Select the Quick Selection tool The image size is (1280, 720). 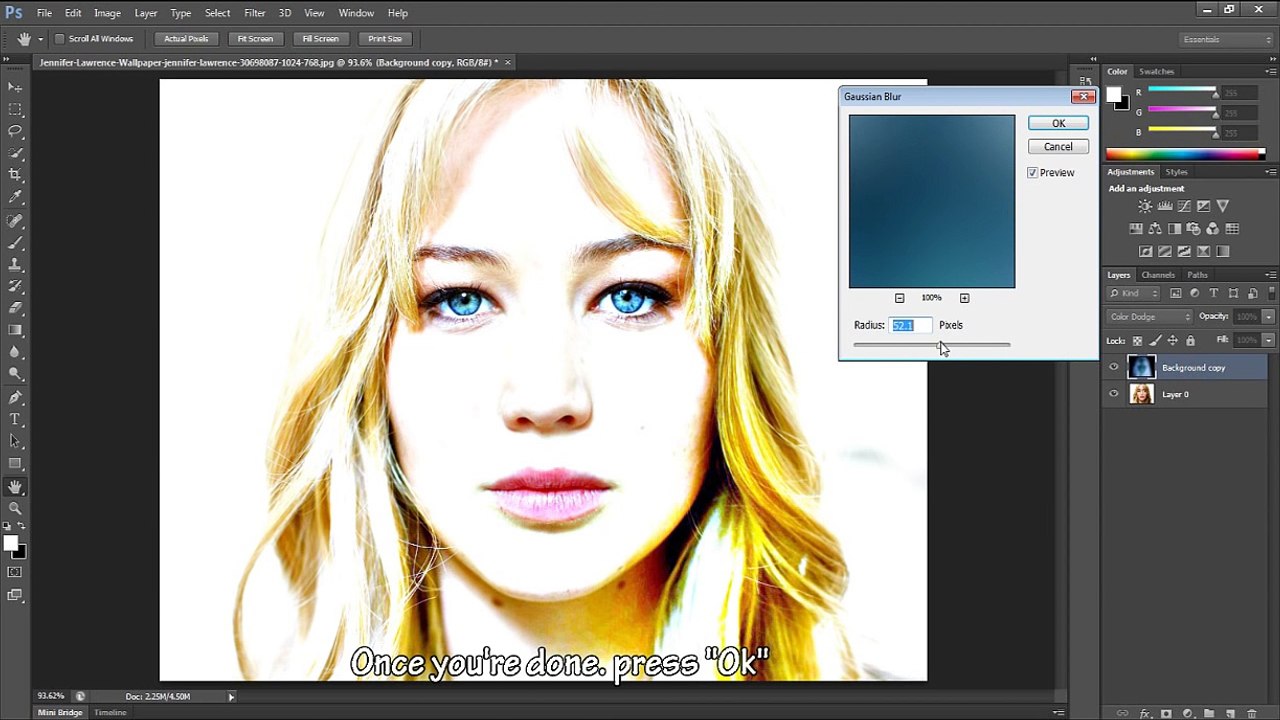15,153
